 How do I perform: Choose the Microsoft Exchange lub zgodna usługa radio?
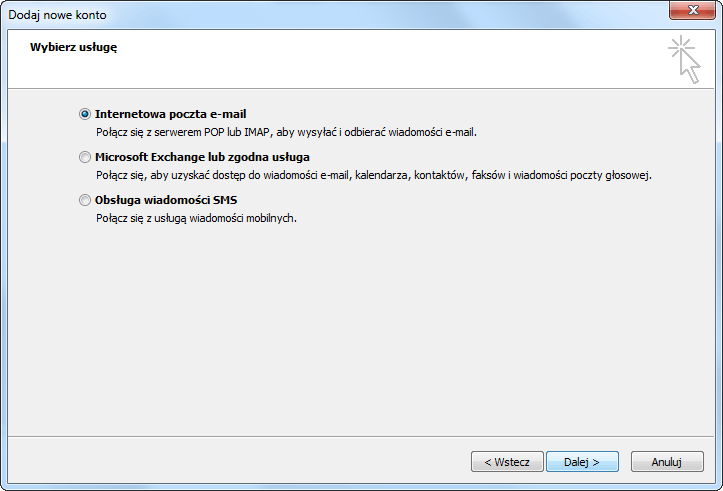point(85,157)
